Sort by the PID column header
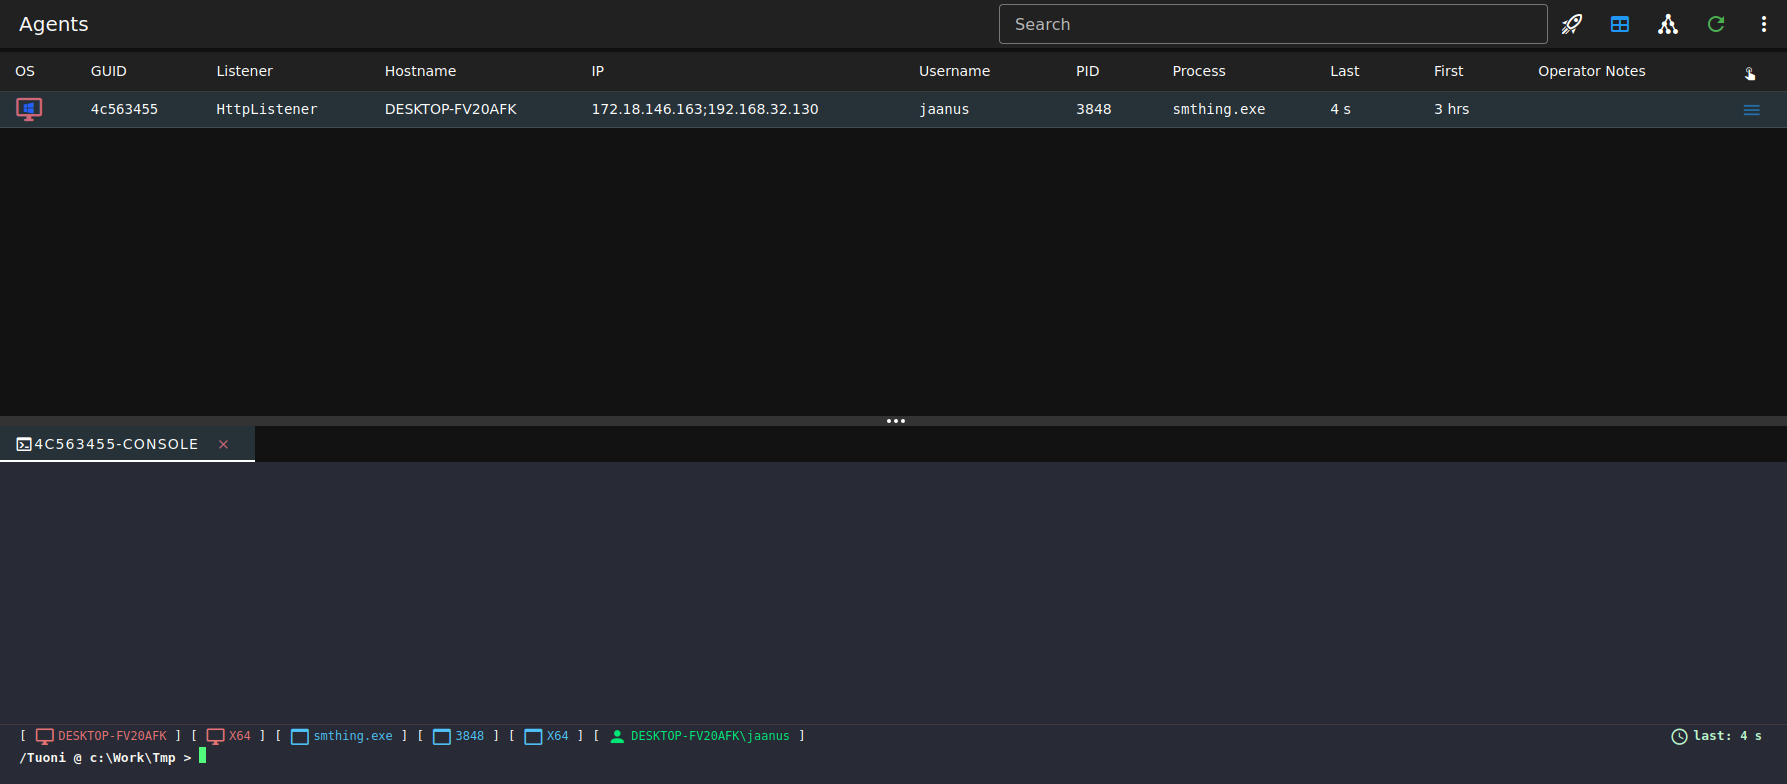The image size is (1787, 784). tap(1088, 71)
